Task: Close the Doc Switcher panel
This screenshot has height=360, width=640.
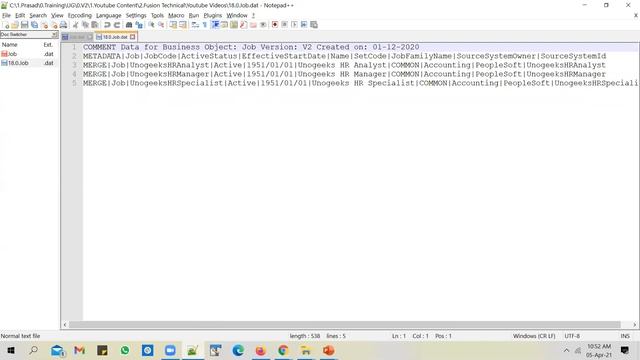Action: point(55,35)
